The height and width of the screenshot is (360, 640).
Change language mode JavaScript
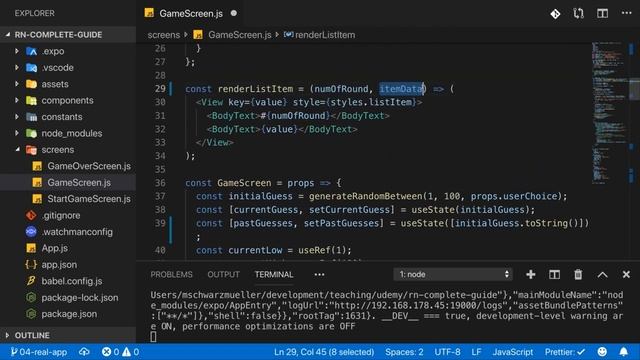tap(513, 352)
